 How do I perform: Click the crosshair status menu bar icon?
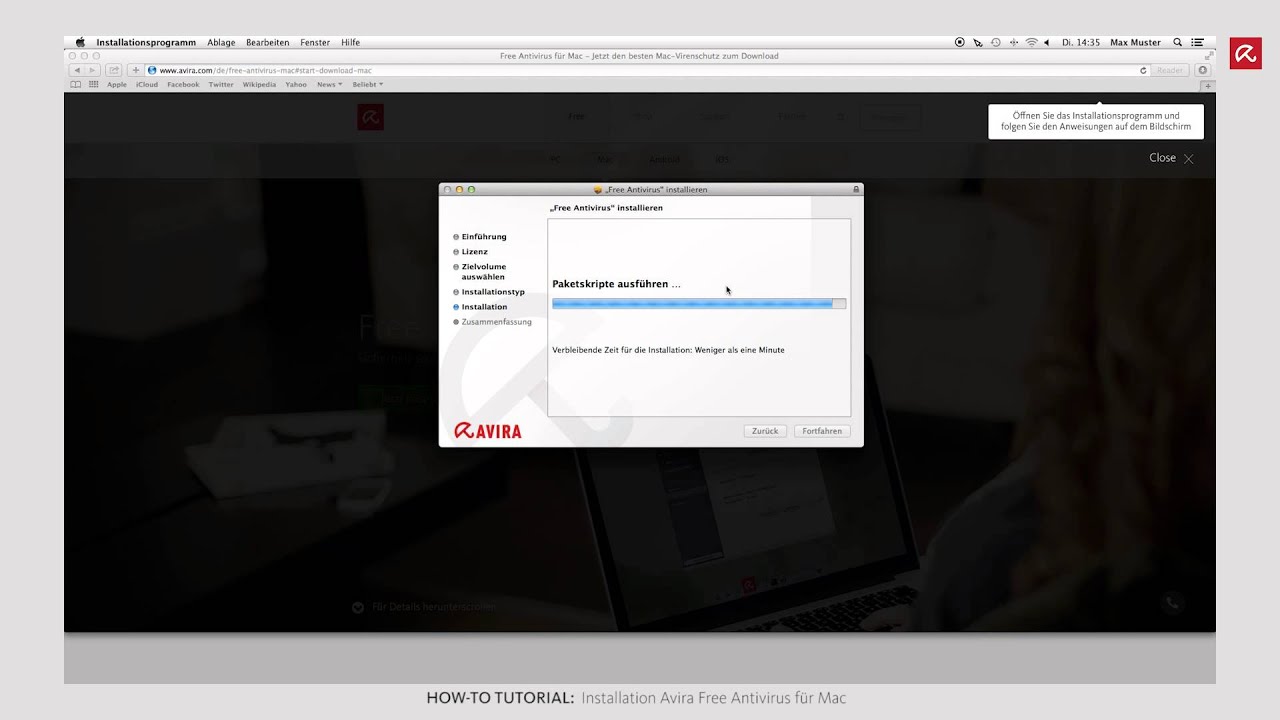(x=1014, y=43)
